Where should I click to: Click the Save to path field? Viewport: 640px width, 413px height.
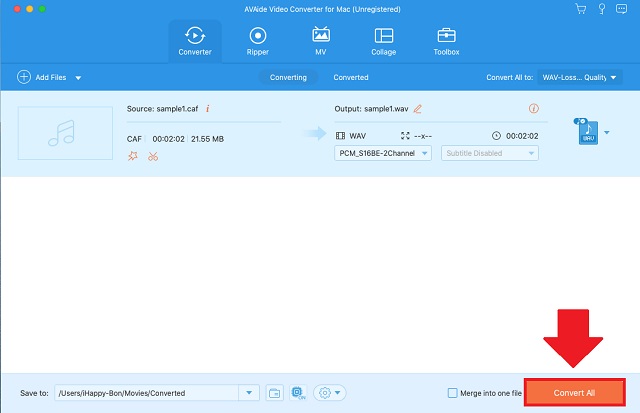coord(147,393)
